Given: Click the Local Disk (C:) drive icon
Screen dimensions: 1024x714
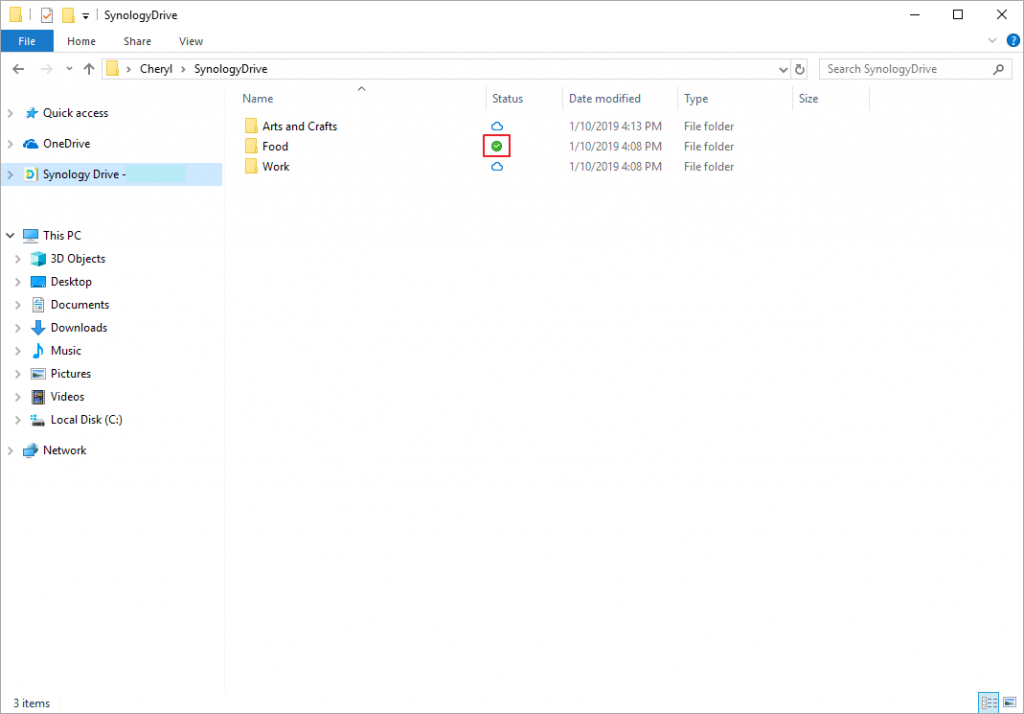Looking at the screenshot, I should click(38, 420).
